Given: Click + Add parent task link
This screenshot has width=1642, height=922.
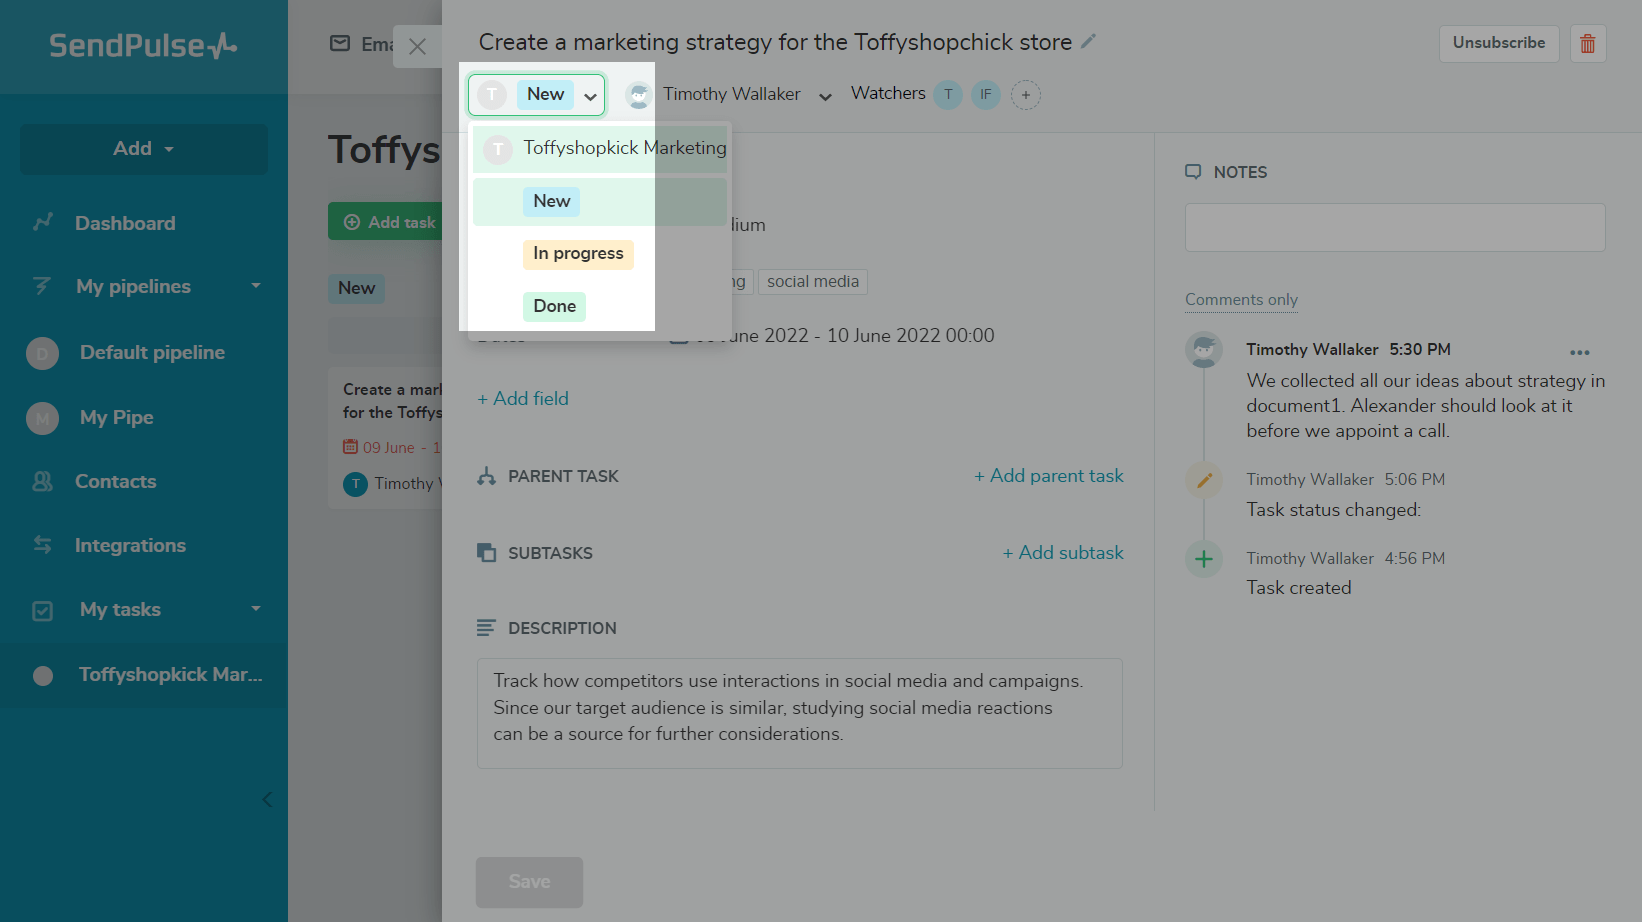Looking at the screenshot, I should (x=1049, y=476).
